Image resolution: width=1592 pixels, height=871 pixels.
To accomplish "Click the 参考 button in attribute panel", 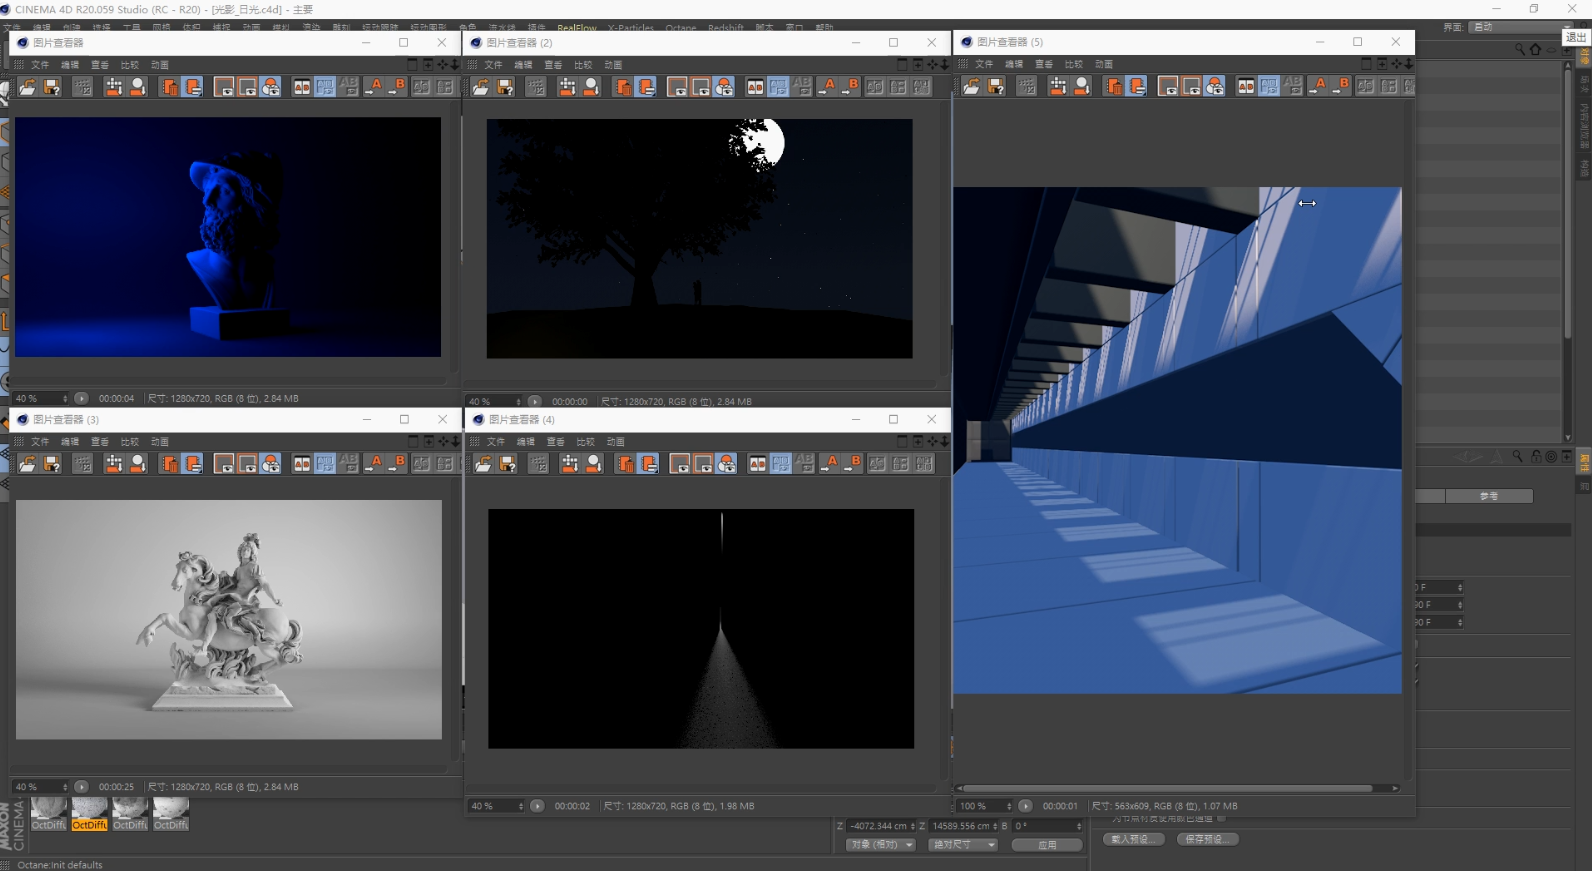I will 1488,496.
